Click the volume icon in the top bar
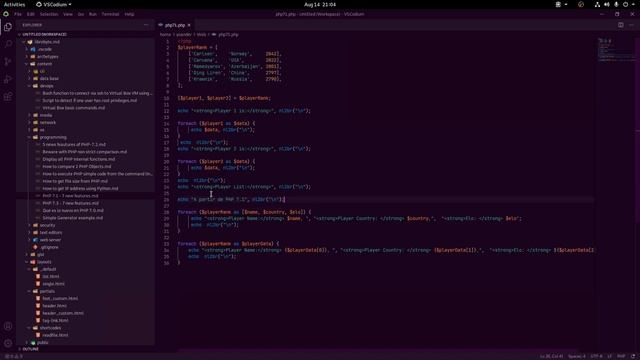 click(607, 4)
